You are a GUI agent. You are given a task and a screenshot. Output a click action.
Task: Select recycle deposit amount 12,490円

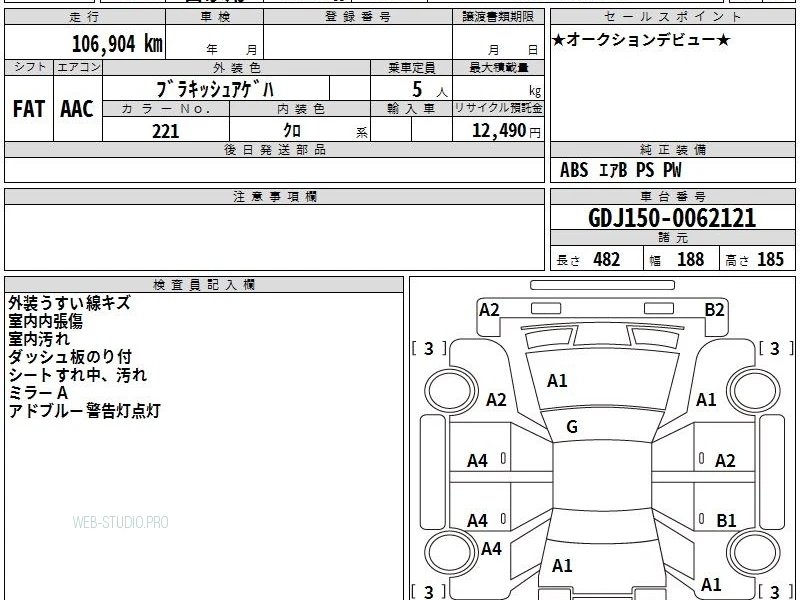click(506, 131)
